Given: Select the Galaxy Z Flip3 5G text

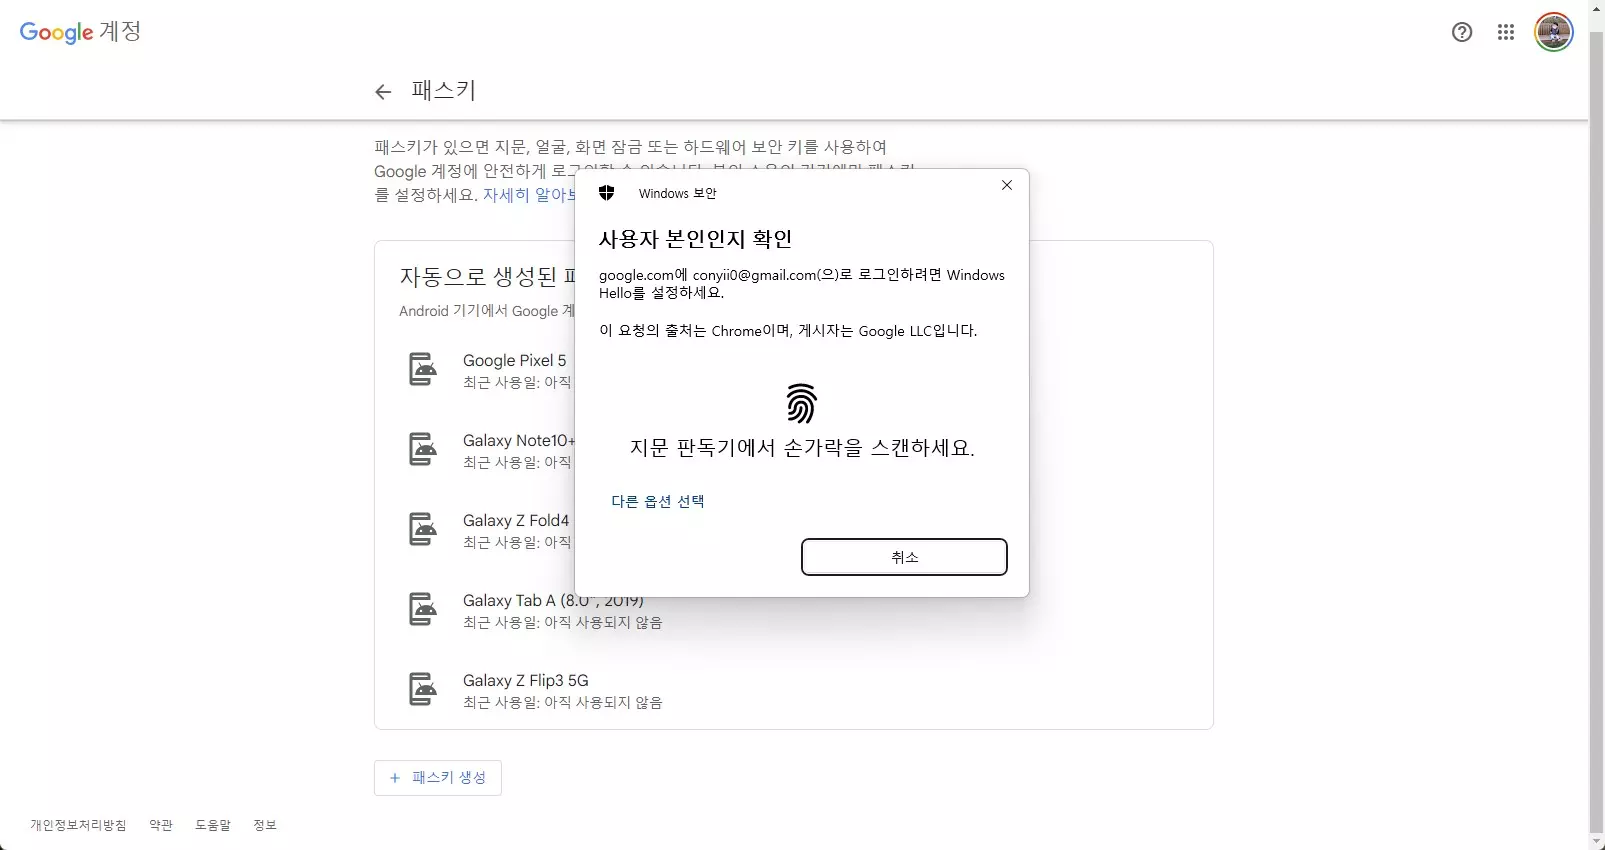Looking at the screenshot, I should click(x=526, y=680).
